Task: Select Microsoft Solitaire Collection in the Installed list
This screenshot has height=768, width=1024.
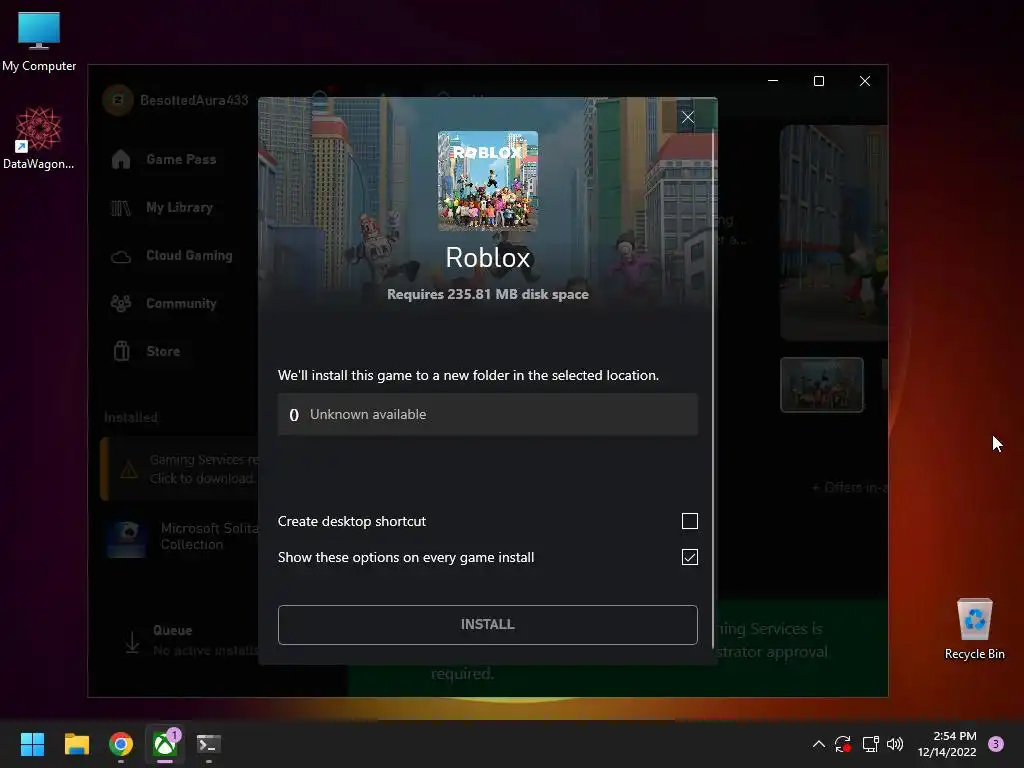Action: (183, 537)
